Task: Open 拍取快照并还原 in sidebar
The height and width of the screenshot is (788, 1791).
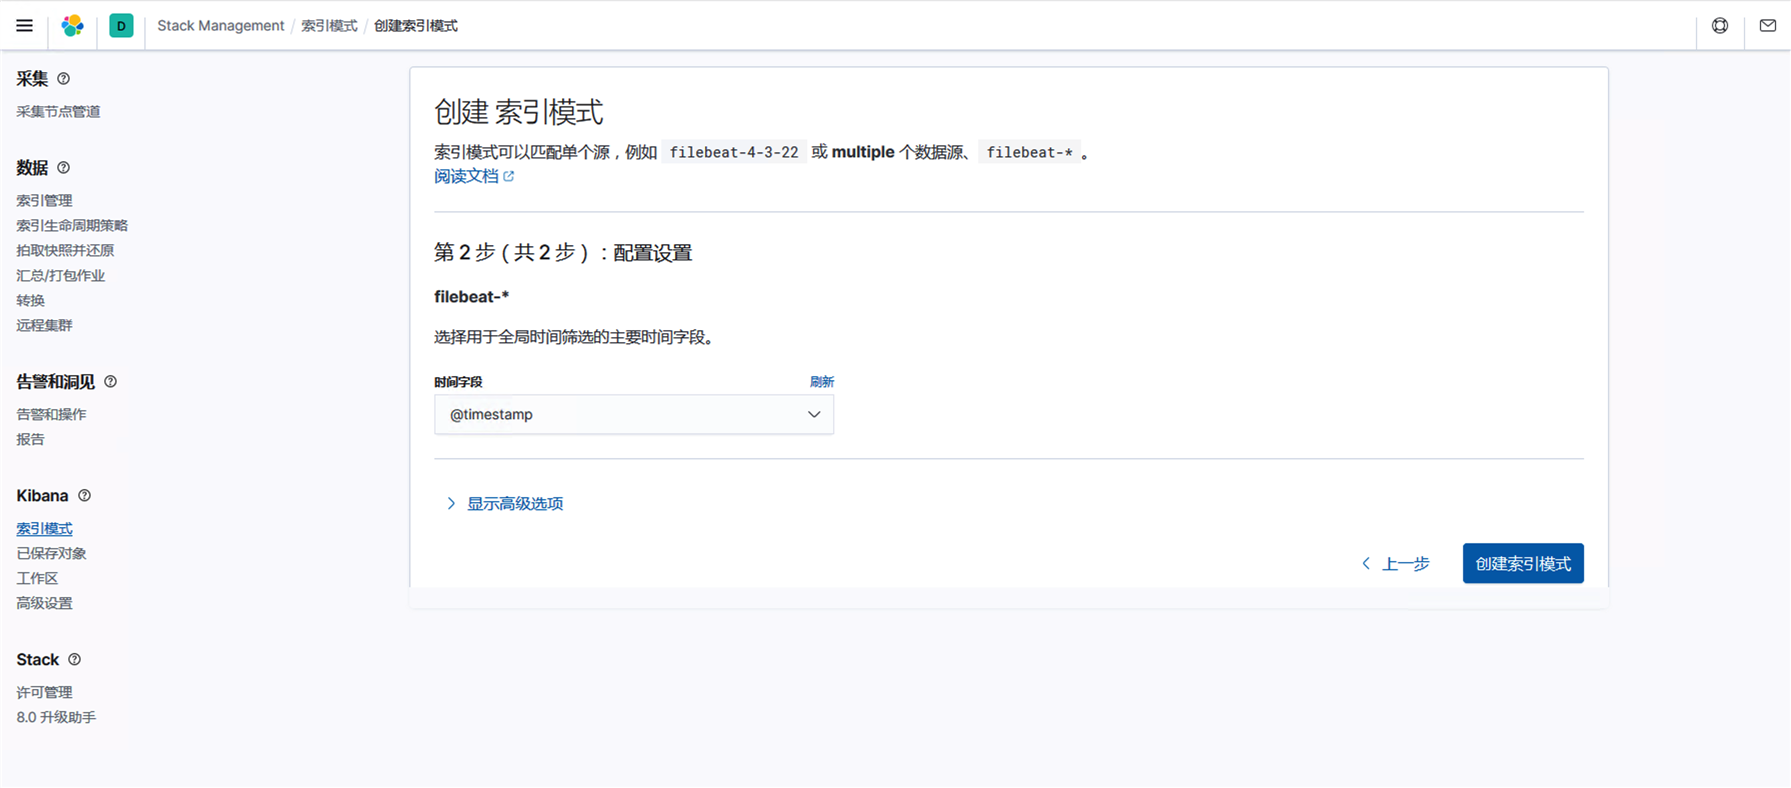Action: (65, 251)
